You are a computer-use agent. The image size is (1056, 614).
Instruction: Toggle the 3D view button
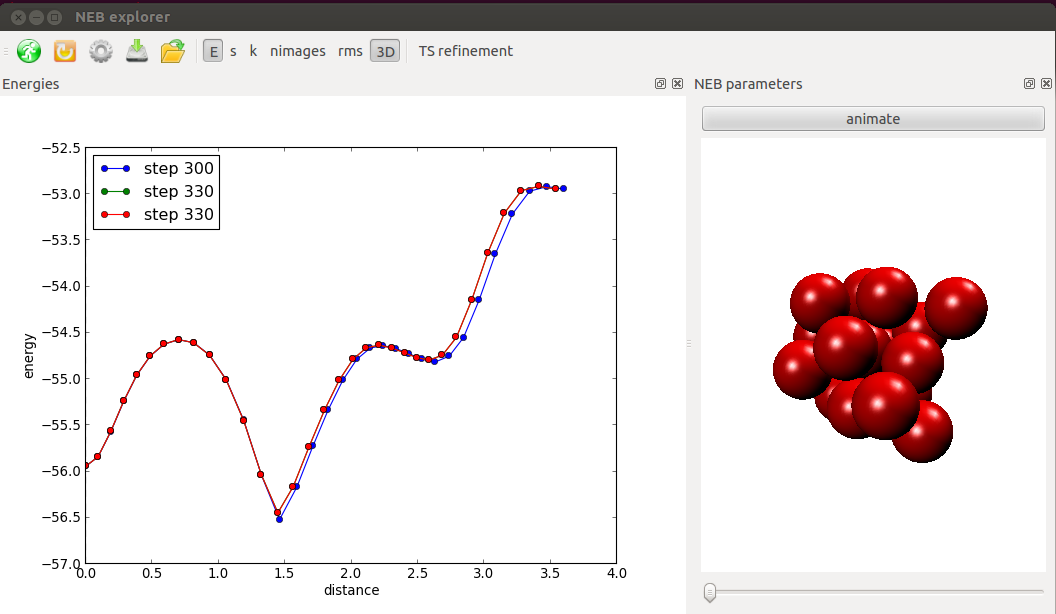(385, 51)
